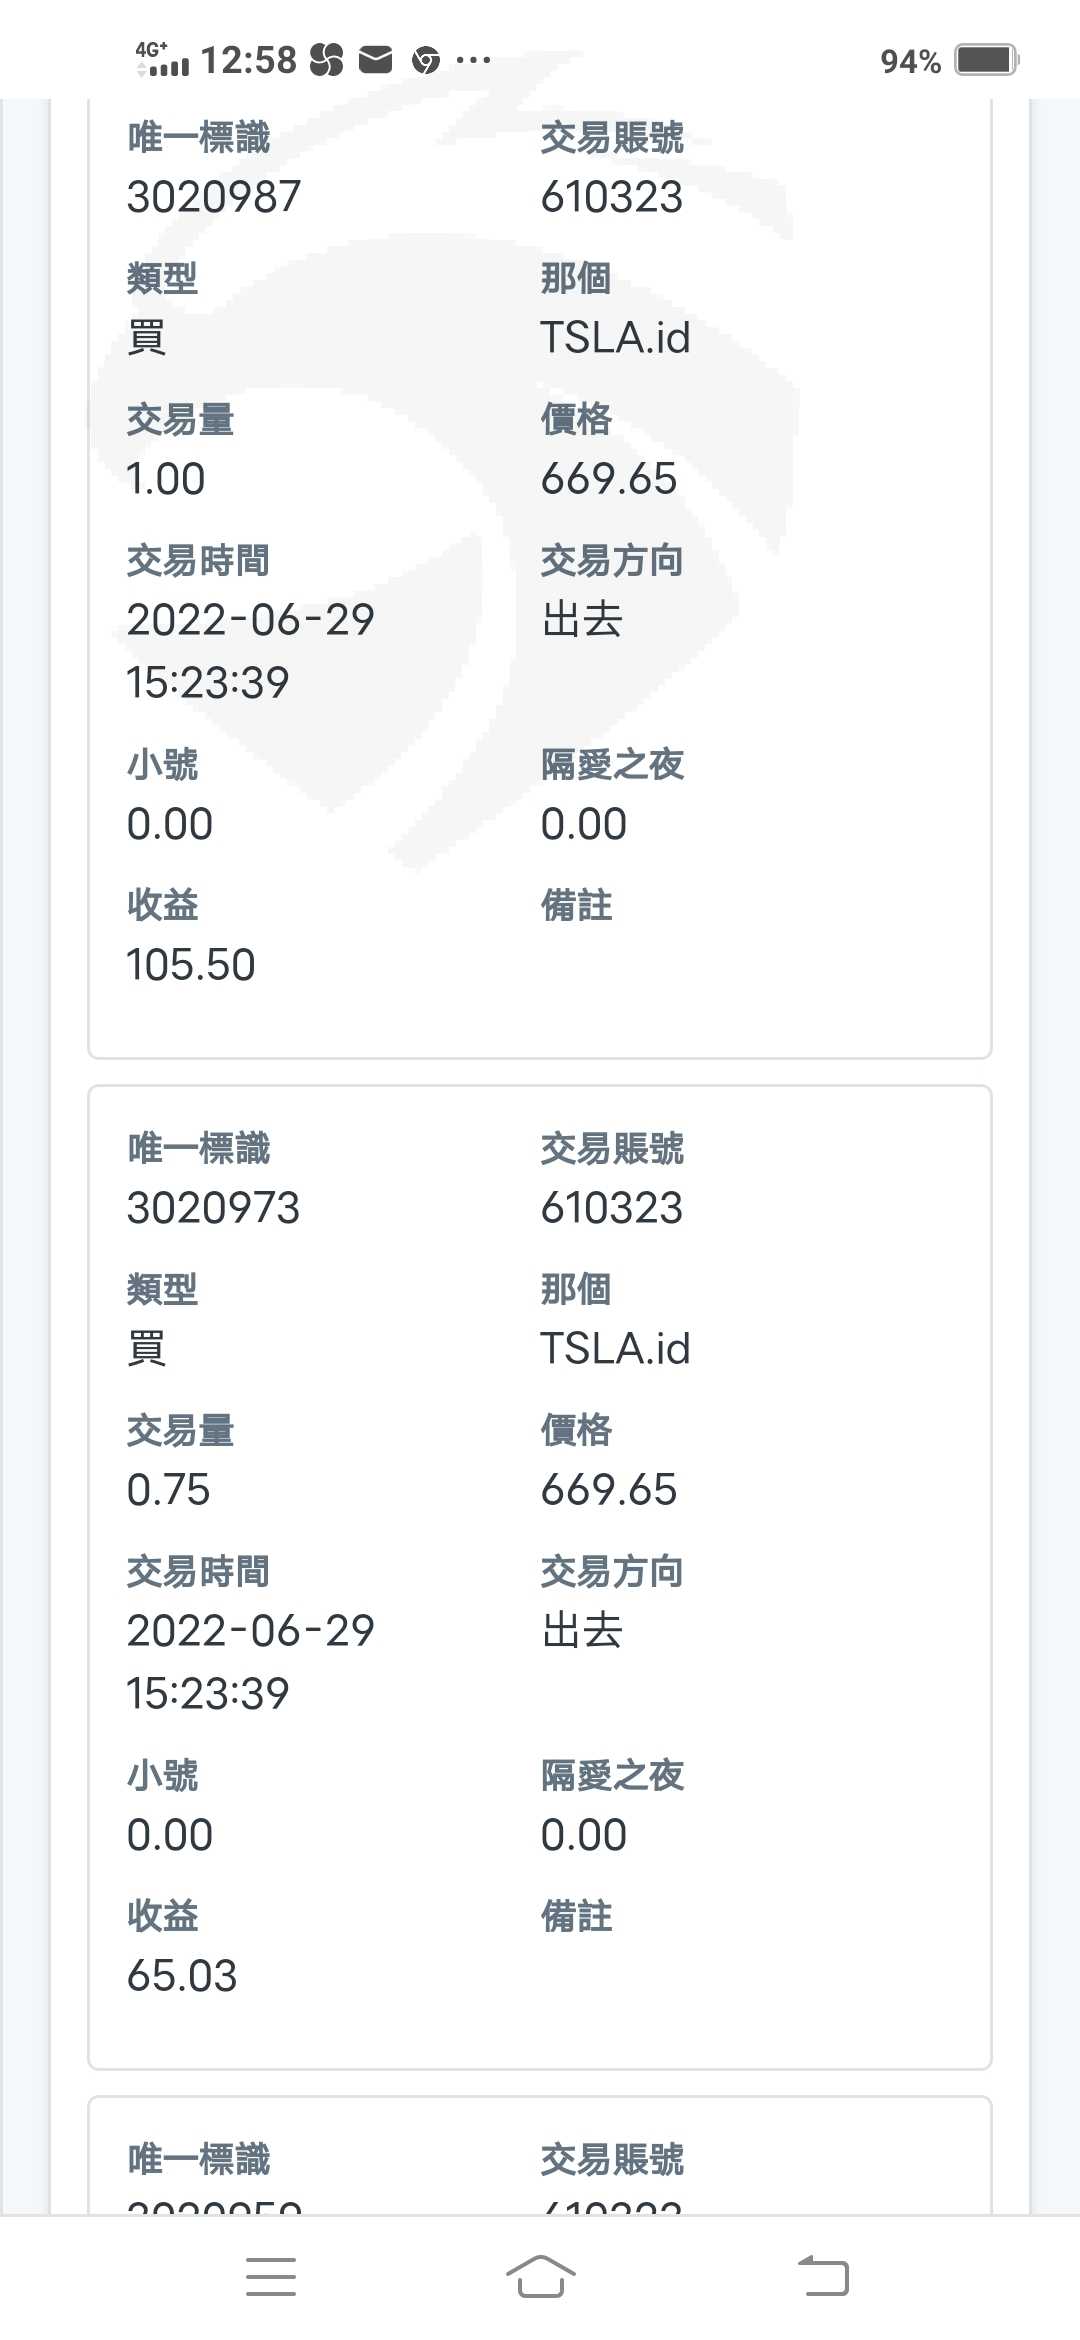Tap profit value 65.03
This screenshot has height=2340, width=1080.
[x=182, y=1976]
